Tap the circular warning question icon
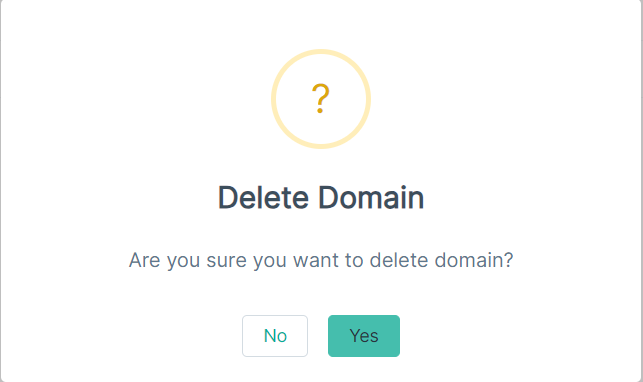643x382 pixels. point(321,99)
